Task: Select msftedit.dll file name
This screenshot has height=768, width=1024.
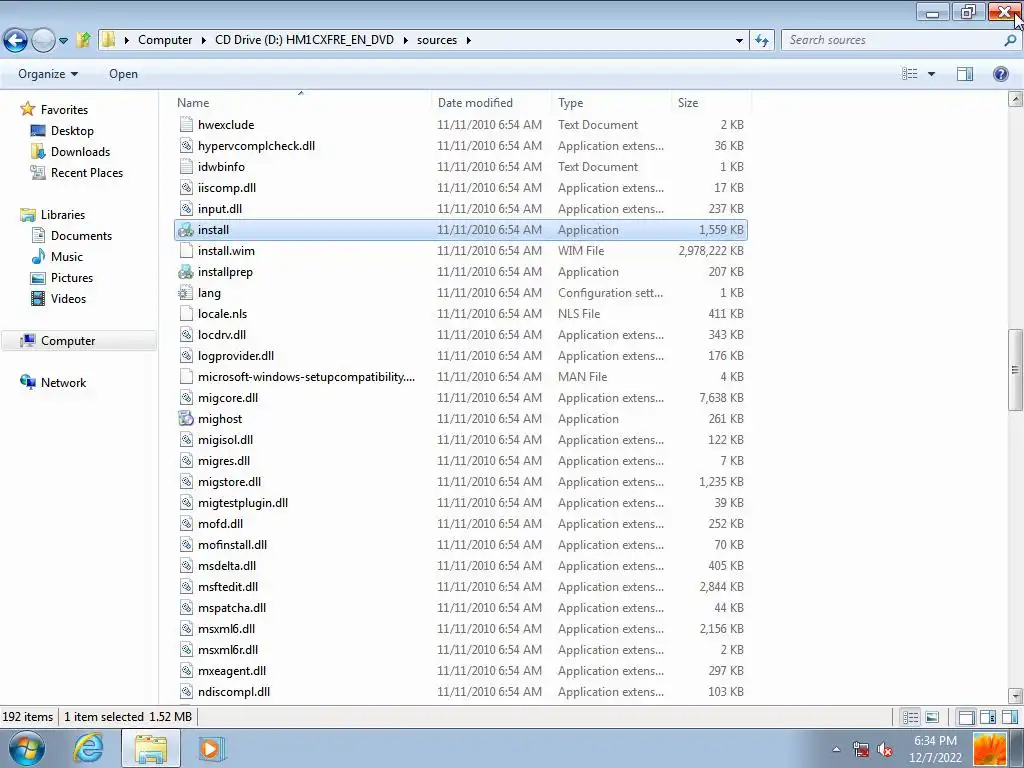Action: 228,586
